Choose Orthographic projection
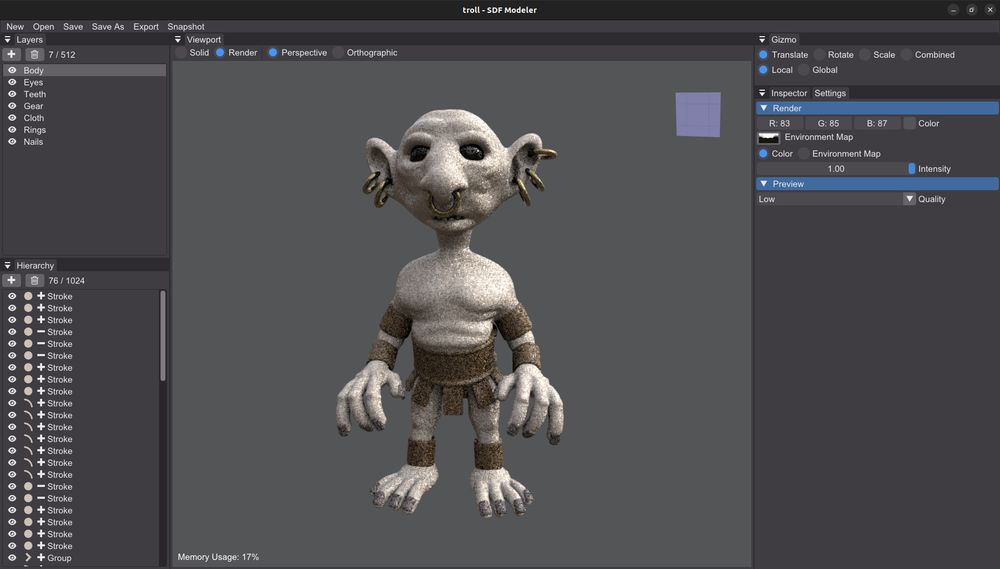Screen dimensions: 1000x569 click(x=339, y=52)
